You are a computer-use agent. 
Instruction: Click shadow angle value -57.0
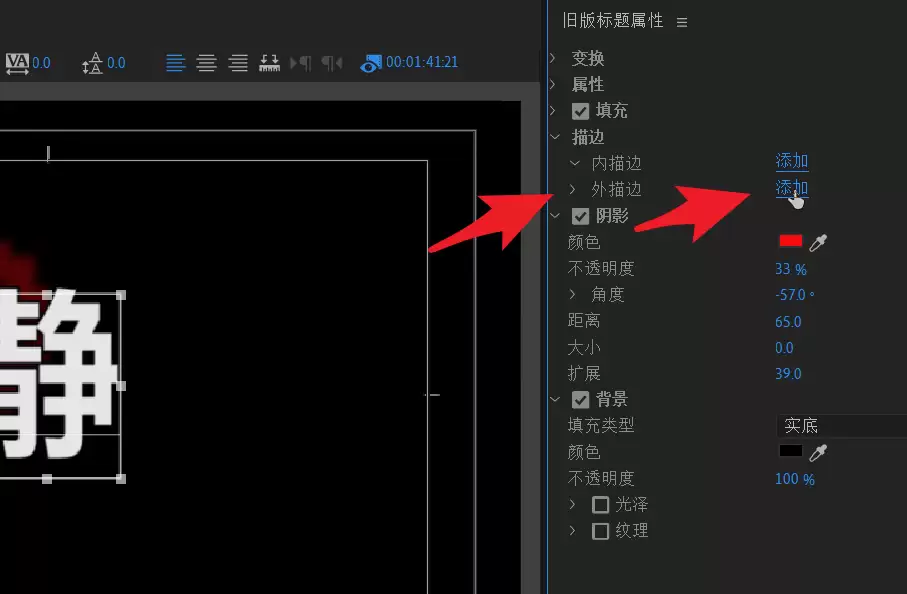tap(795, 295)
